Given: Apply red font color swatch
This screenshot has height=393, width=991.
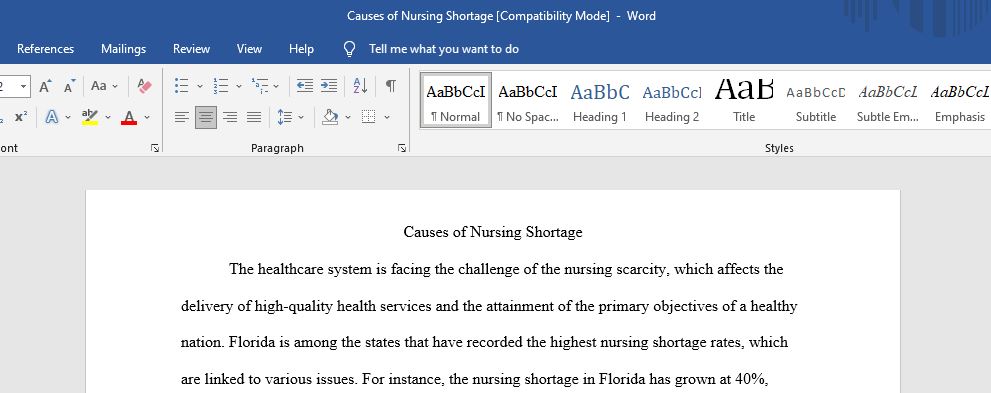Looking at the screenshot, I should [x=129, y=117].
